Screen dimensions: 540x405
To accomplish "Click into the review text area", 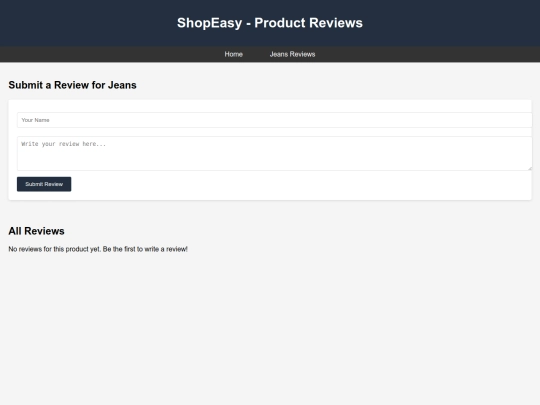I will point(274,153).
